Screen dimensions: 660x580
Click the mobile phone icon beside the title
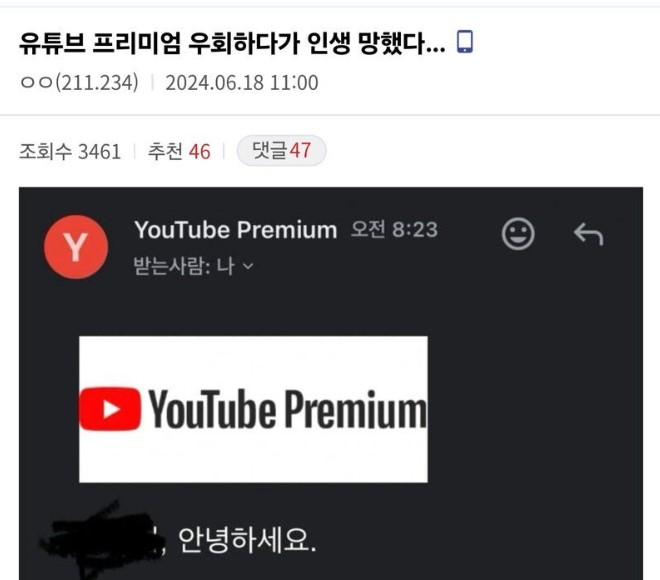(x=465, y=42)
